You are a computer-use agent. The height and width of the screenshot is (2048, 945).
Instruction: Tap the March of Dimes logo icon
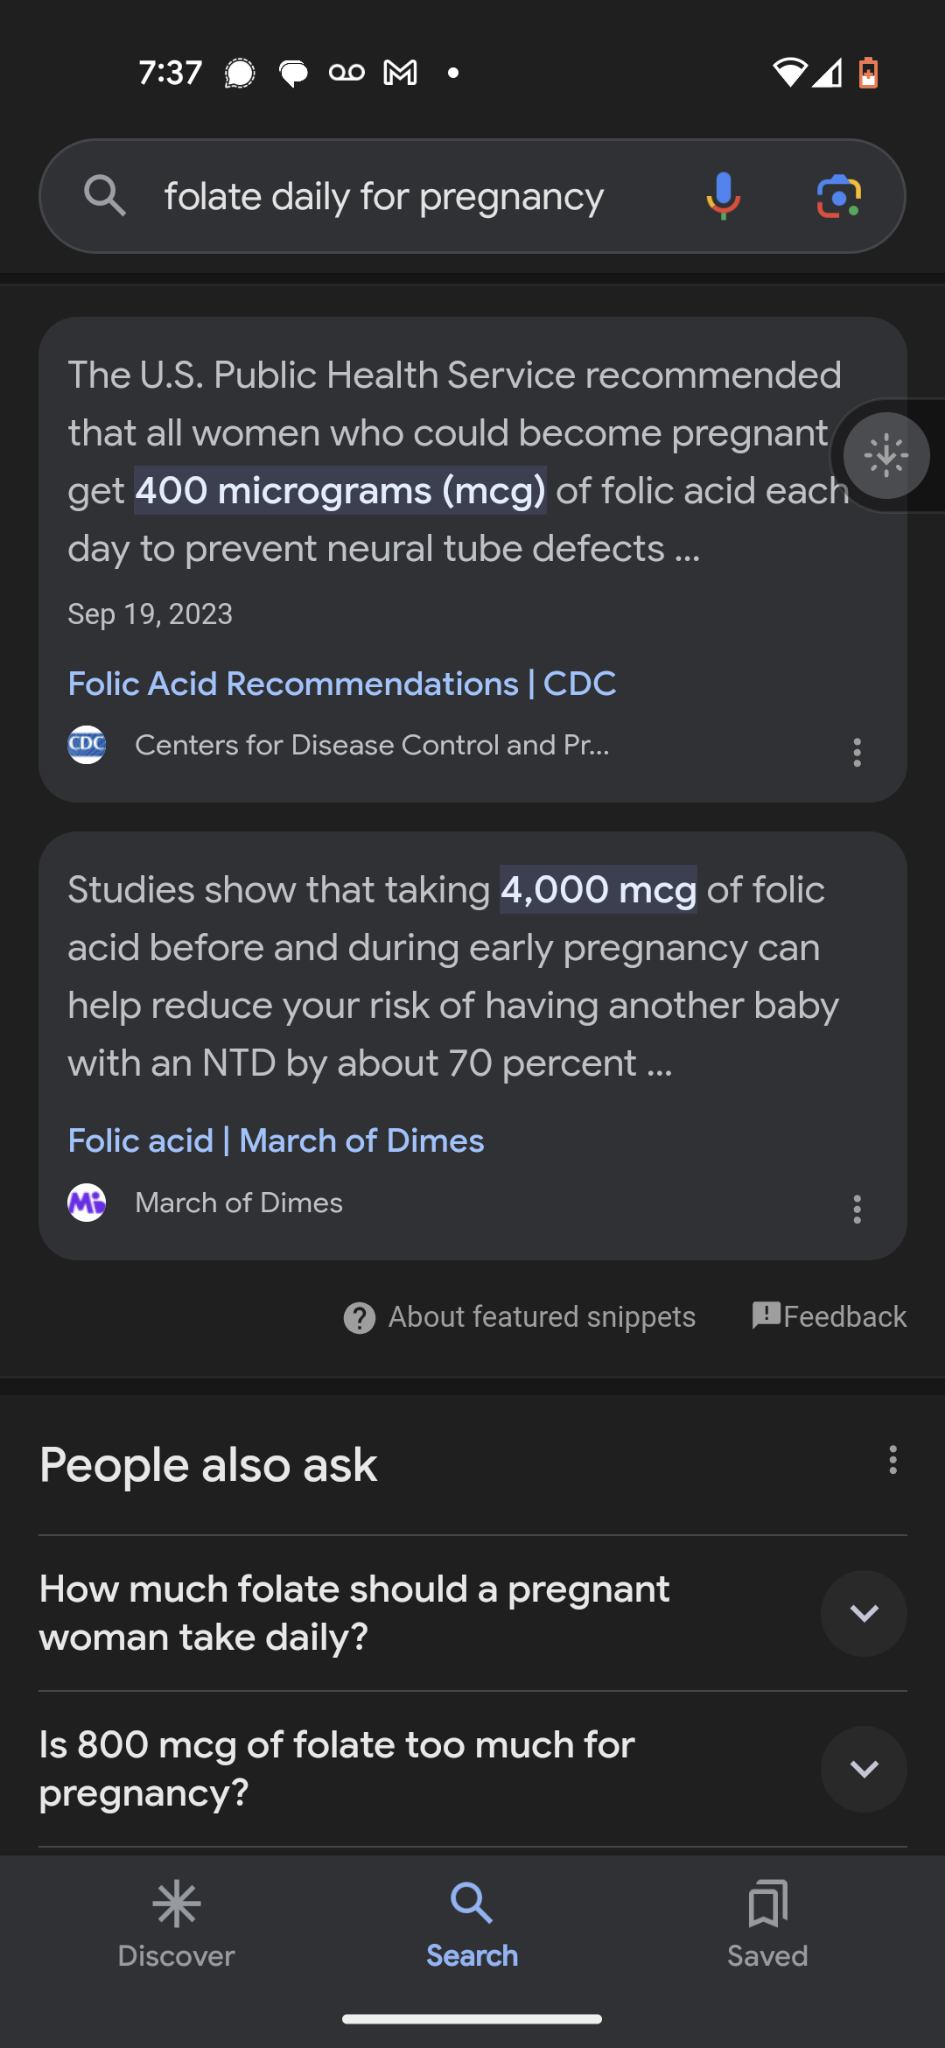[x=87, y=1202]
